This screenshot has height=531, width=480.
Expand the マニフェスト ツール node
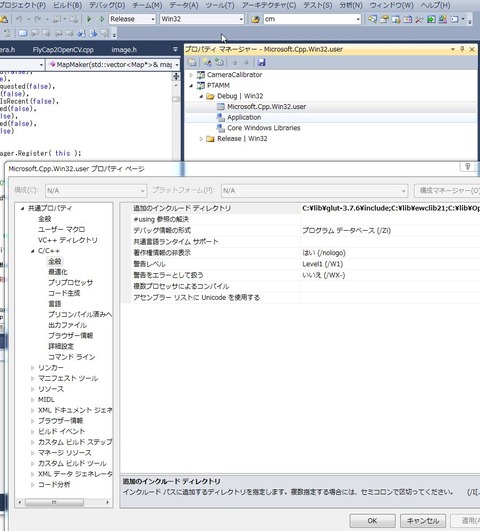pos(33,379)
